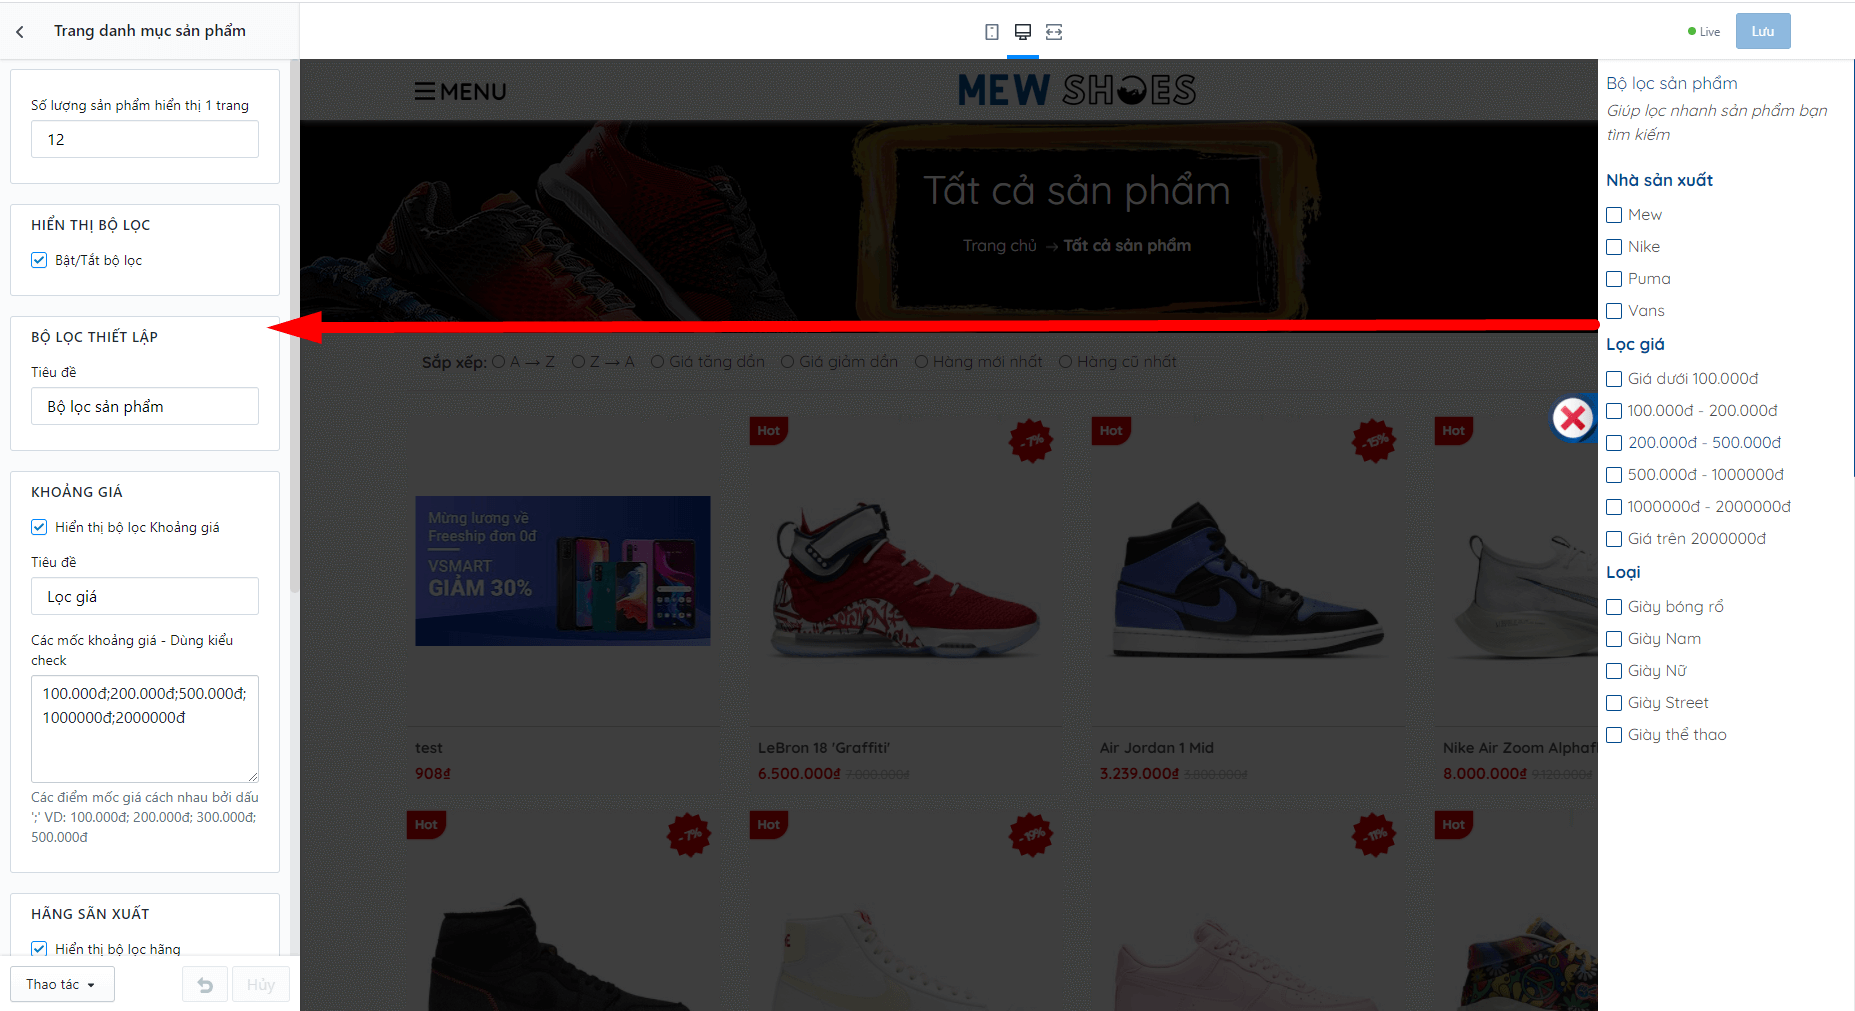Open the hamburger MENU
Screen dimensions: 1855x1011
click(461, 92)
